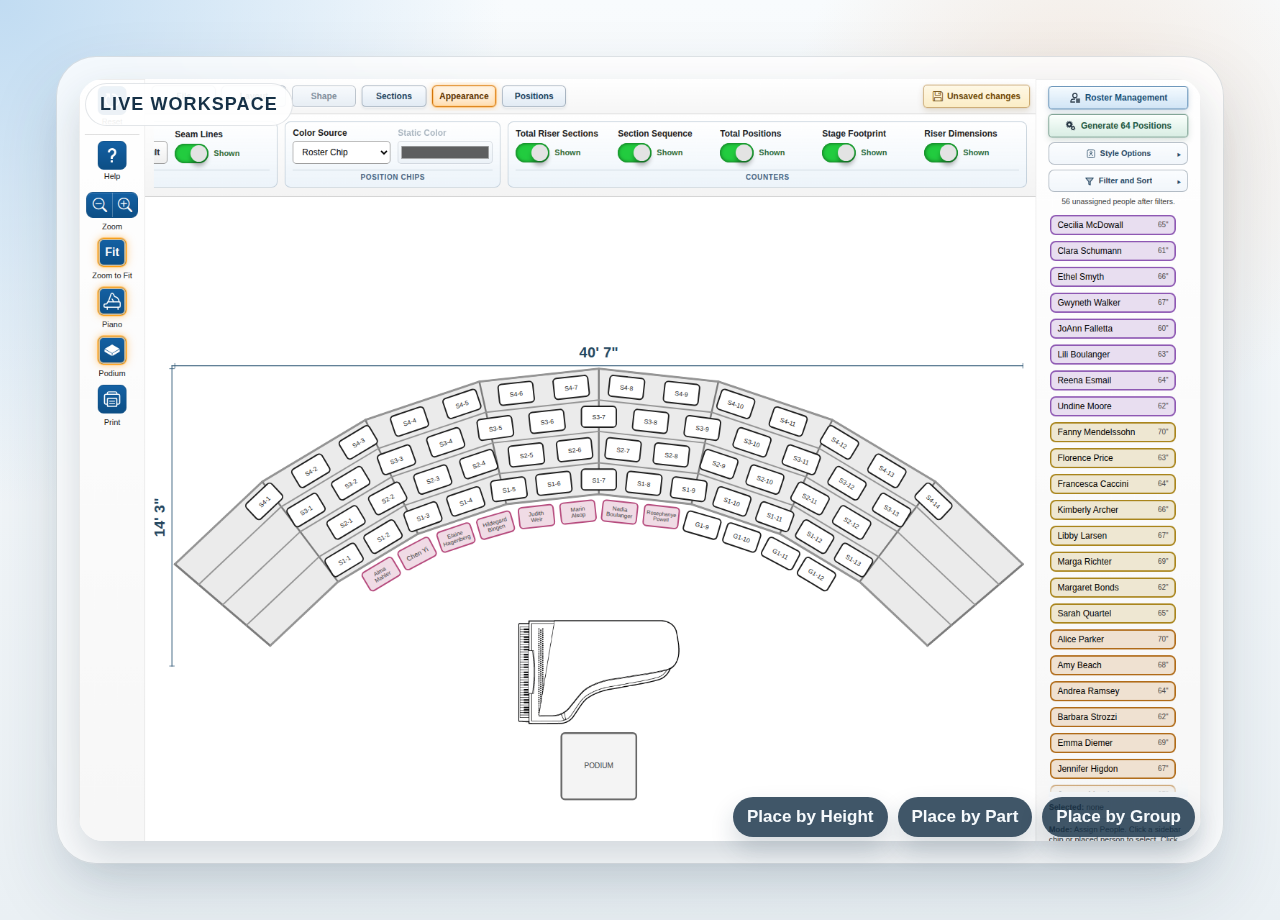Viewport: 1280px width, 920px height.
Task: Open the Color Source Roster Chip dropdown
Action: (x=342, y=152)
